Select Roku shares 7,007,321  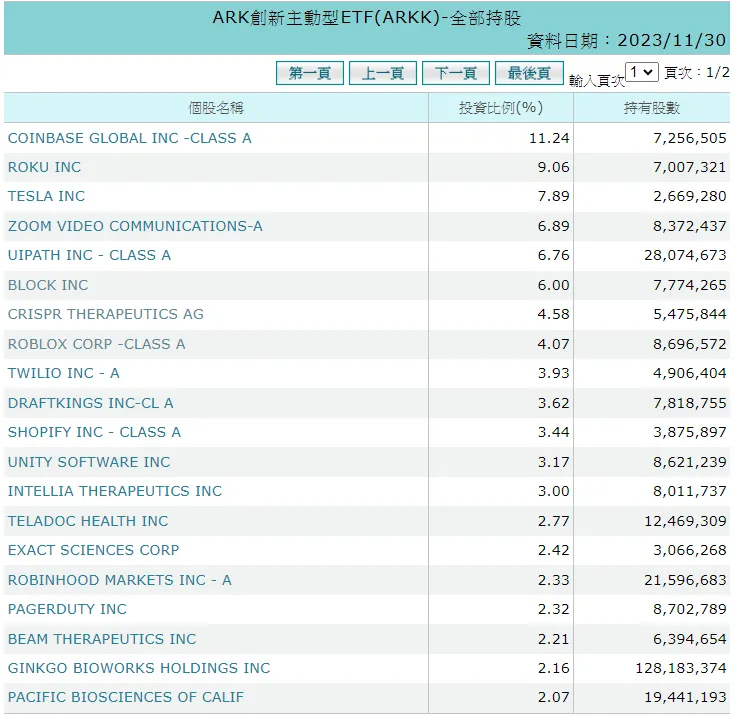click(x=690, y=167)
